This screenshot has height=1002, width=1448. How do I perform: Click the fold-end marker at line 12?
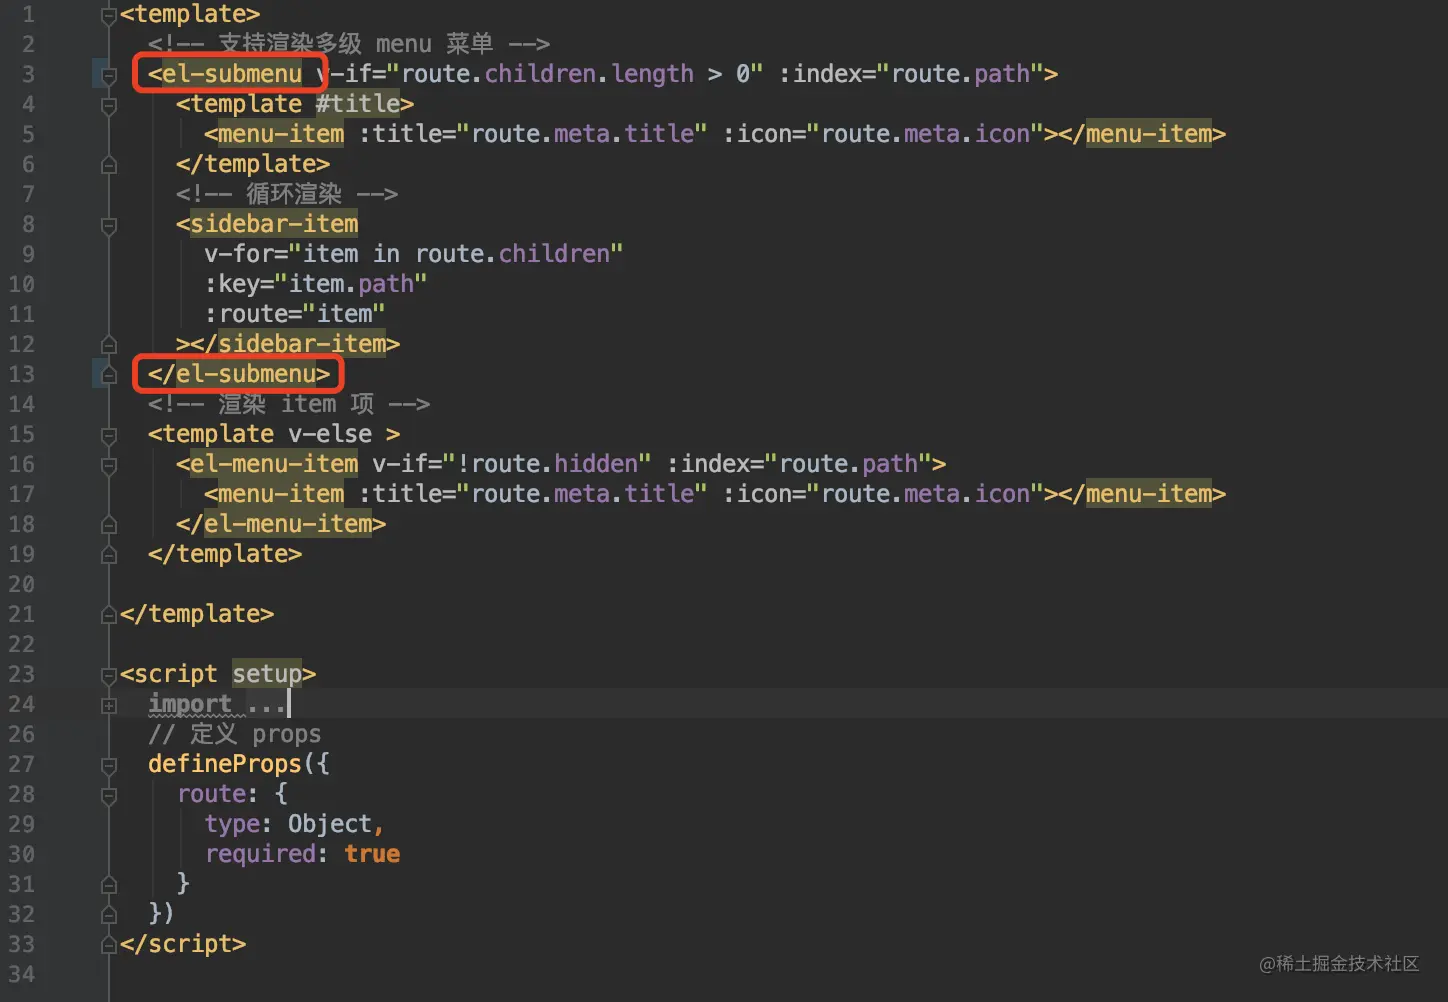109,345
